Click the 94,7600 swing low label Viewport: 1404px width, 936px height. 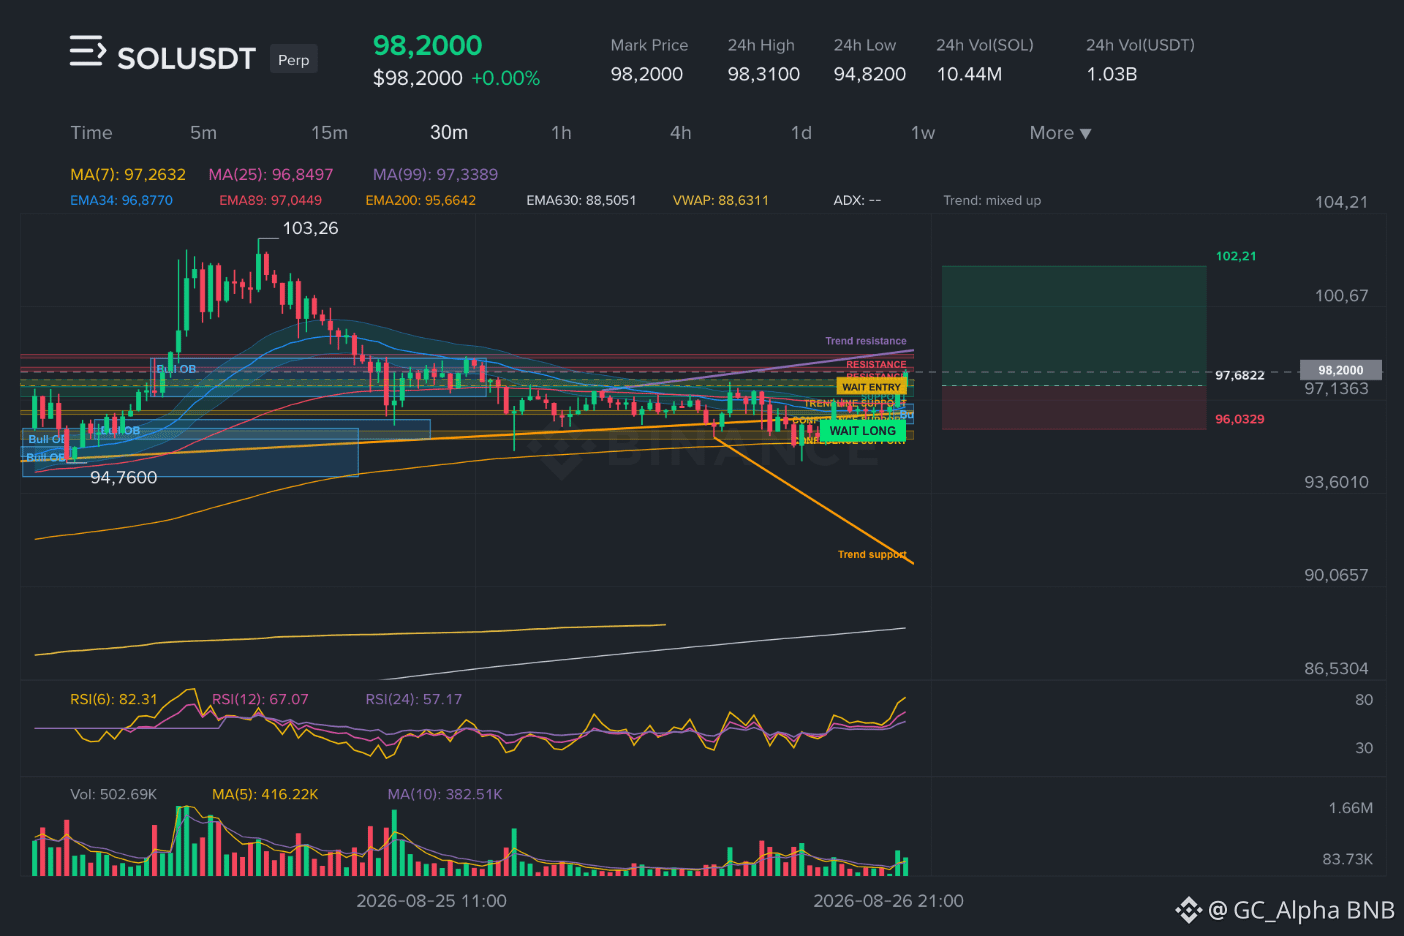pos(124,478)
